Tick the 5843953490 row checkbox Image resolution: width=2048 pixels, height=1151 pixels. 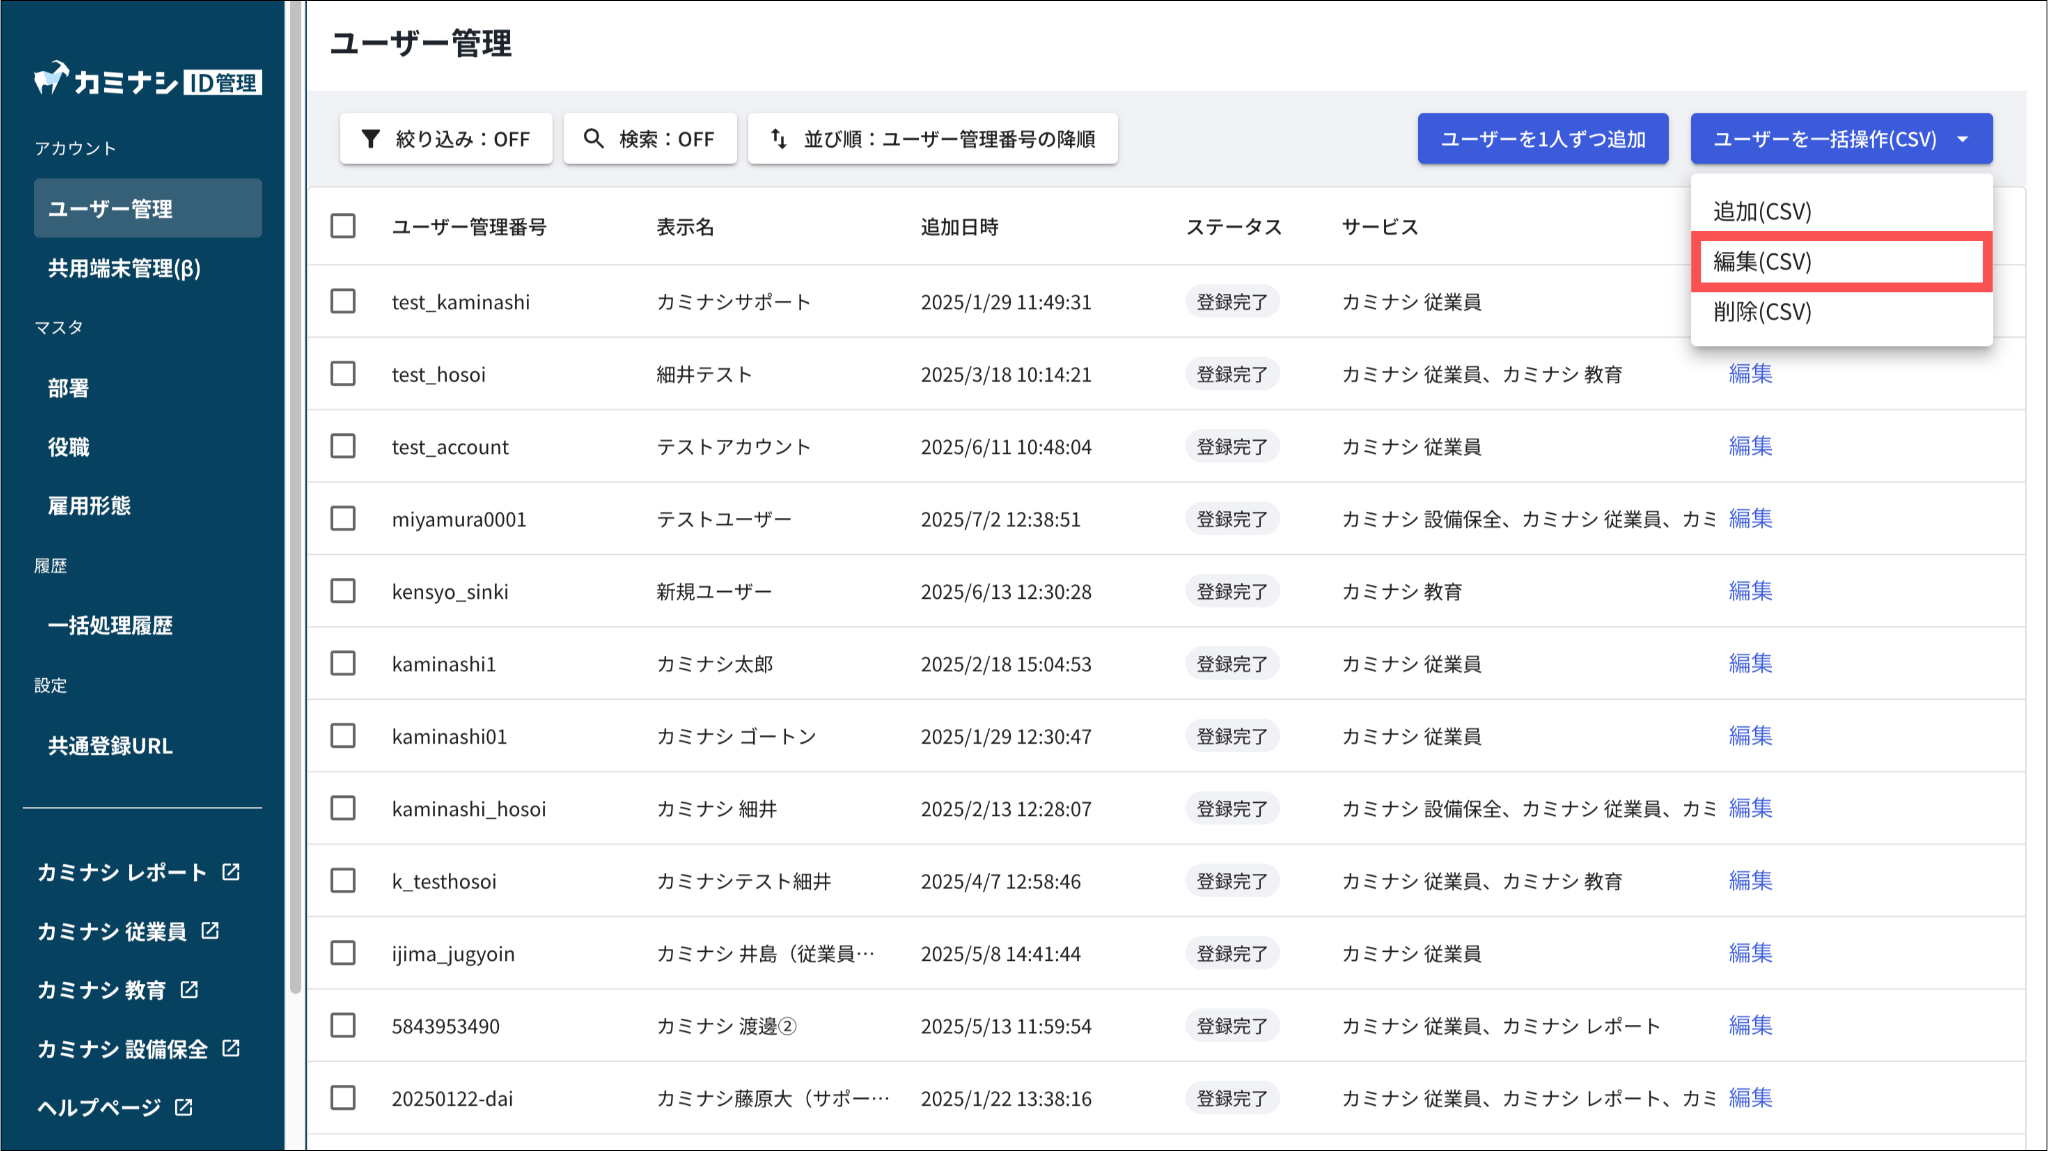343,1025
